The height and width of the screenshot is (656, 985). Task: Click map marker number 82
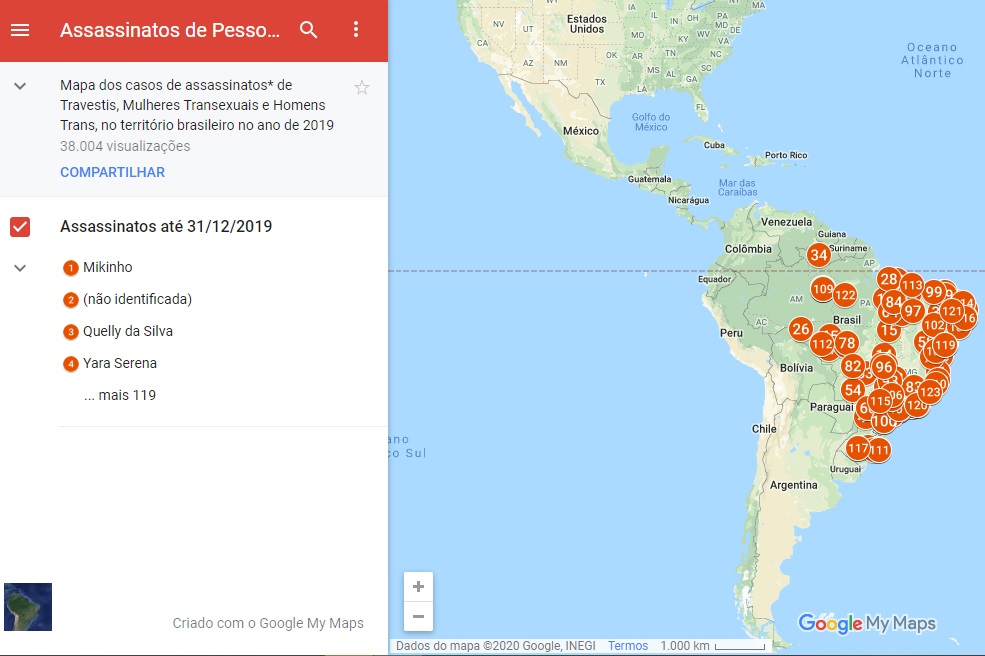852,366
